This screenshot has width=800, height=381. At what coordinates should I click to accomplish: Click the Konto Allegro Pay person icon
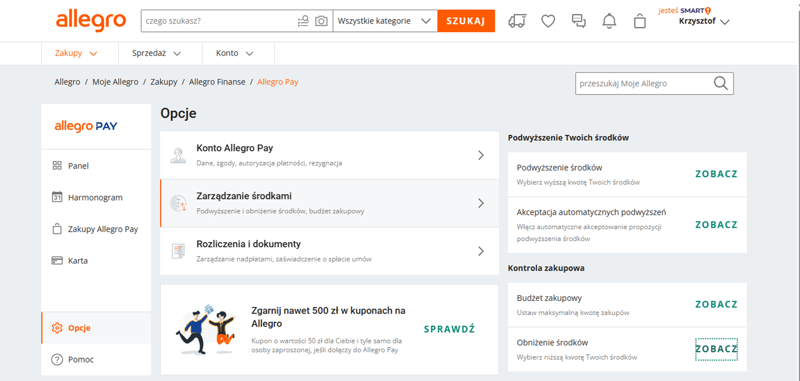[x=178, y=156]
